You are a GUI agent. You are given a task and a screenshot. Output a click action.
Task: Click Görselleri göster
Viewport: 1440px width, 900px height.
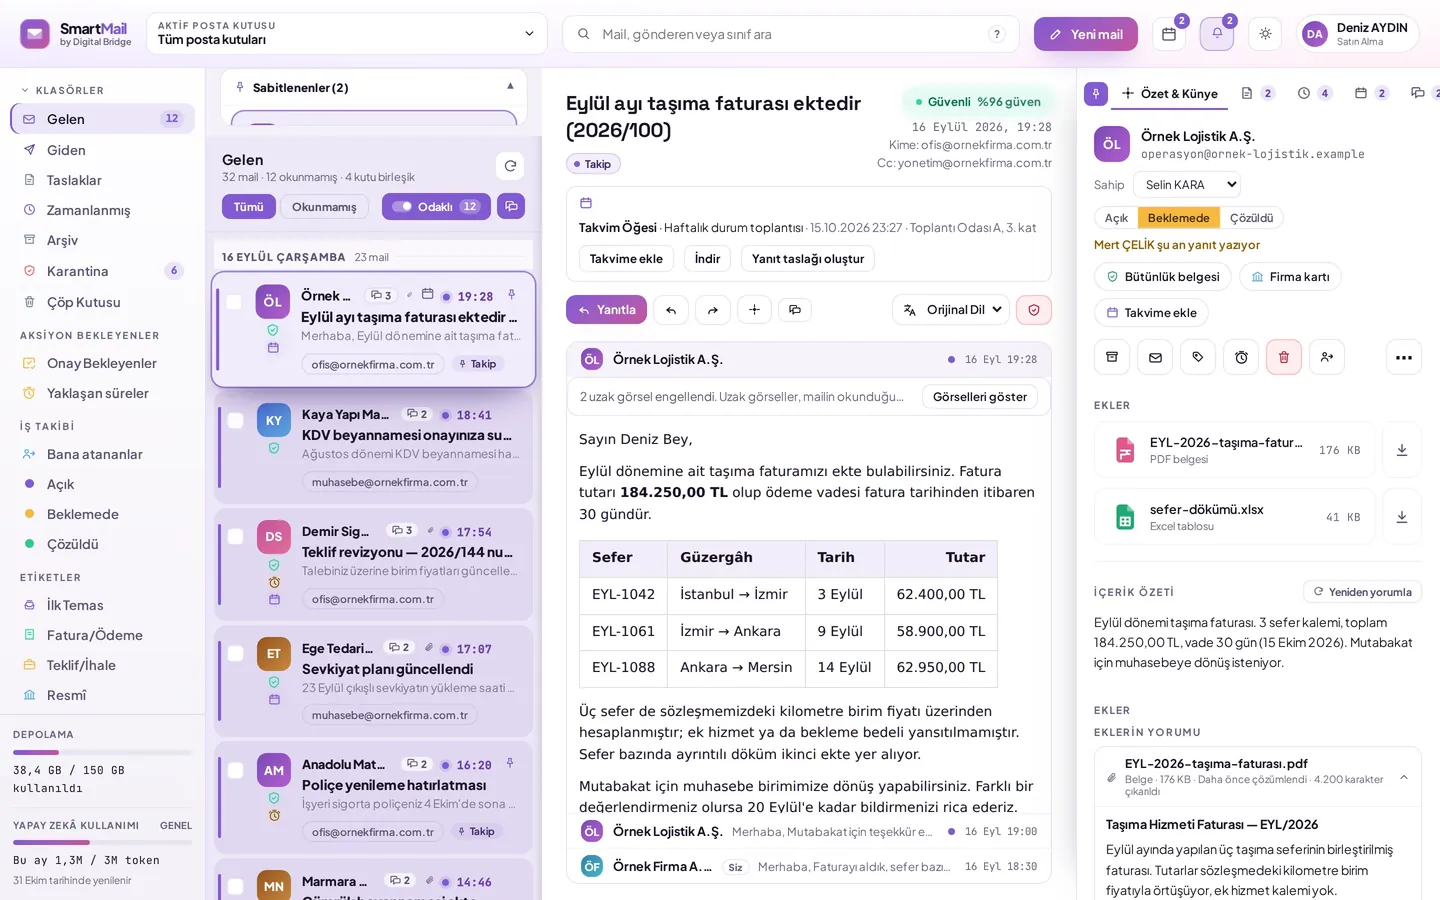[980, 397]
